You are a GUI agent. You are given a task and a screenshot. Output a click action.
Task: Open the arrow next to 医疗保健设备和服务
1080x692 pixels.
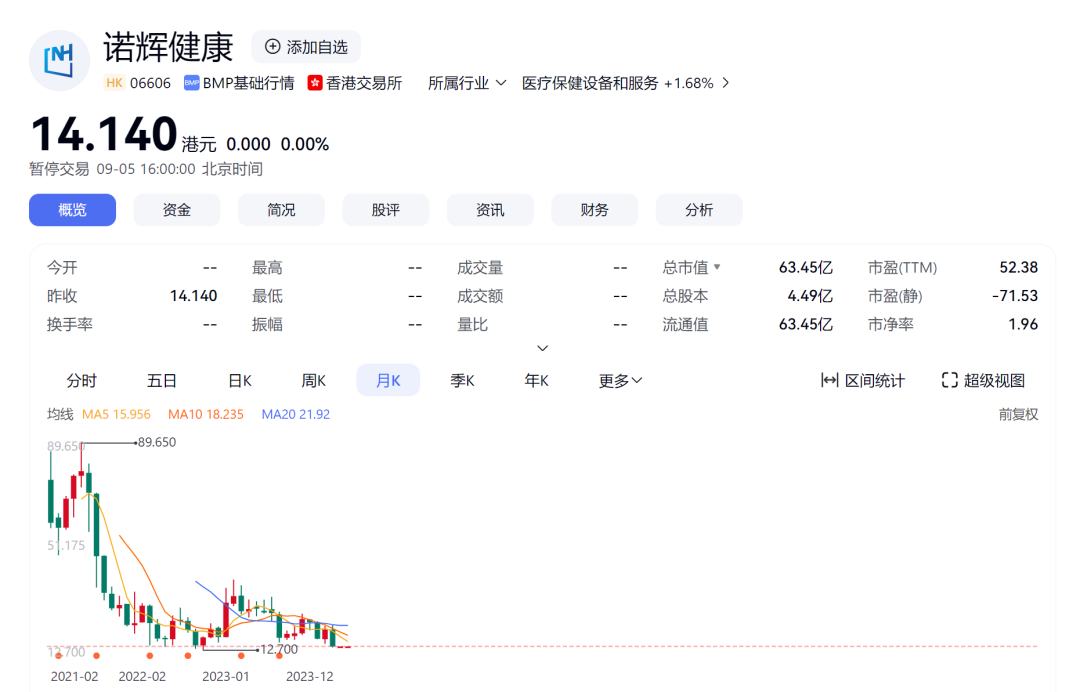tap(725, 83)
